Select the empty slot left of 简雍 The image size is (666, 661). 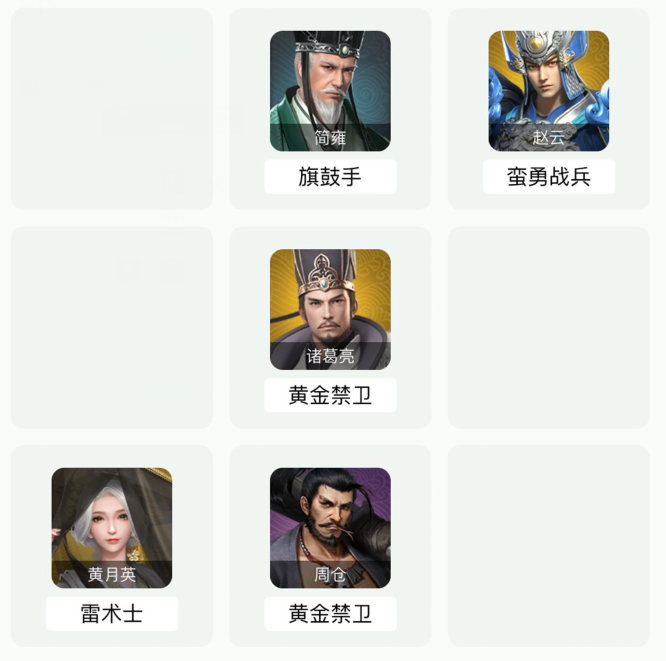[112, 109]
